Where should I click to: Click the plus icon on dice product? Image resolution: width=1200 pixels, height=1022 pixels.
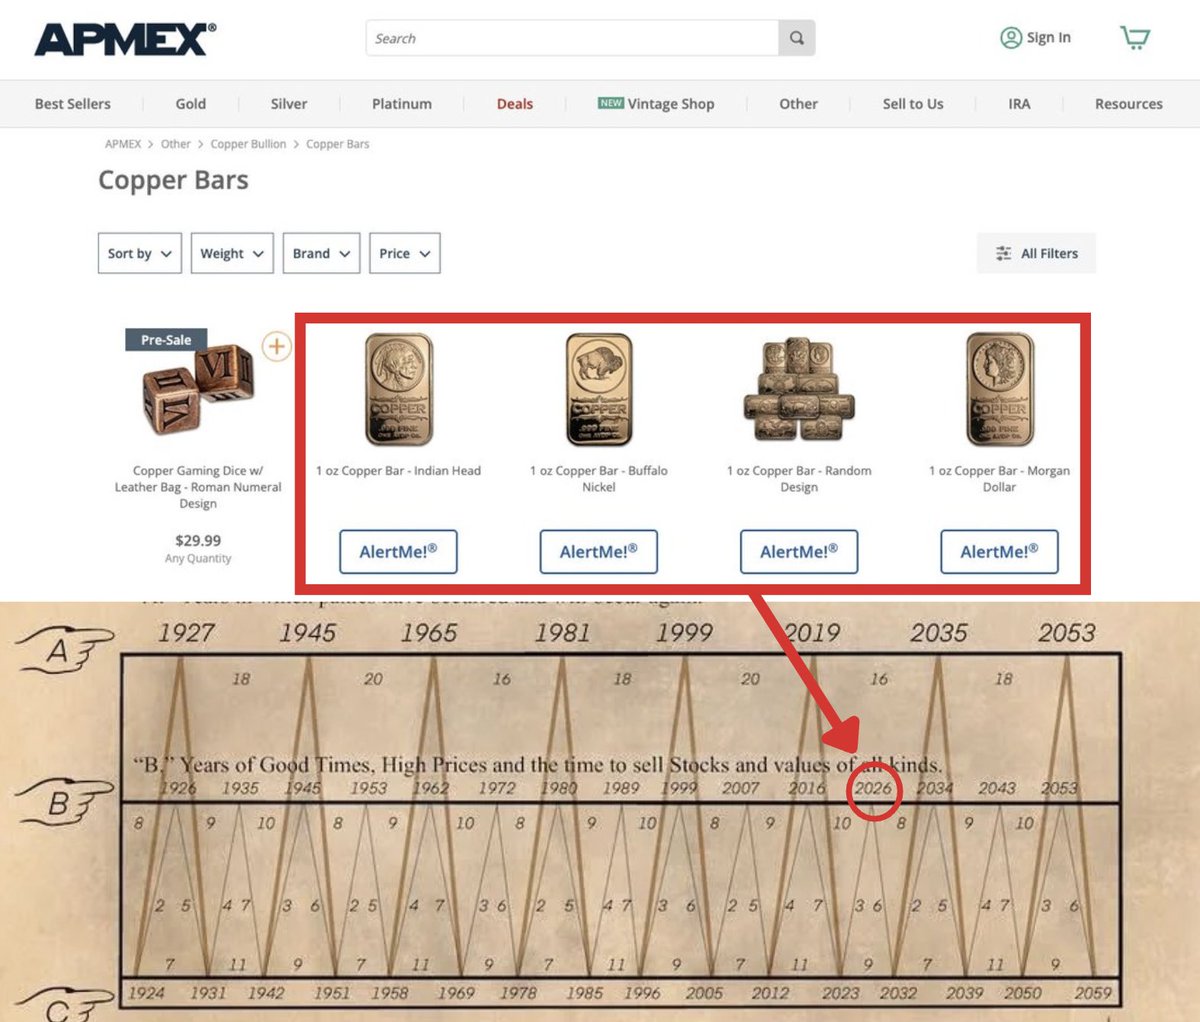tap(276, 347)
